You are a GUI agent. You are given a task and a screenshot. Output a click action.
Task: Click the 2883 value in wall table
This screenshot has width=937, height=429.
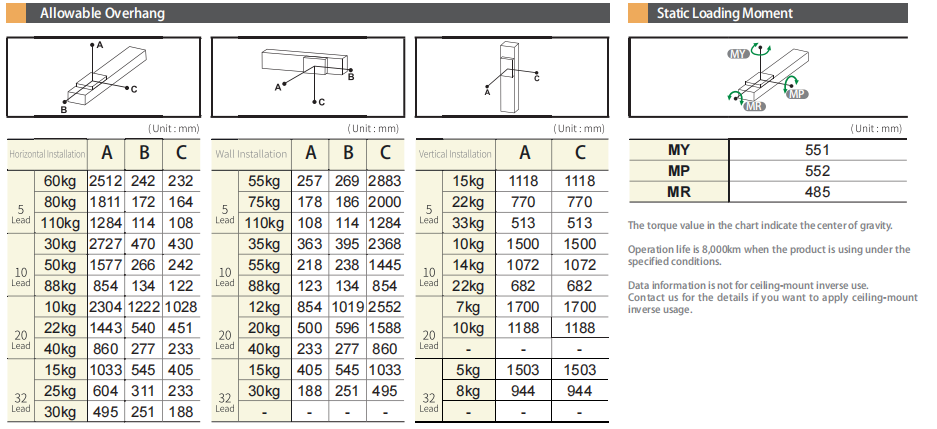tap(384, 181)
